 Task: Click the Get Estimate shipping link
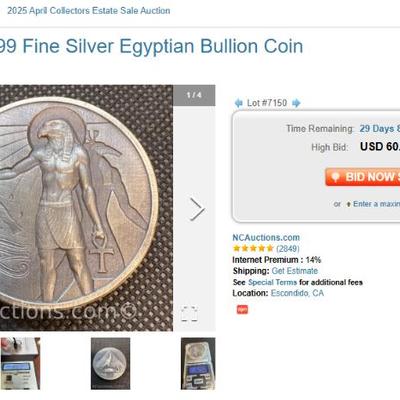point(295,271)
